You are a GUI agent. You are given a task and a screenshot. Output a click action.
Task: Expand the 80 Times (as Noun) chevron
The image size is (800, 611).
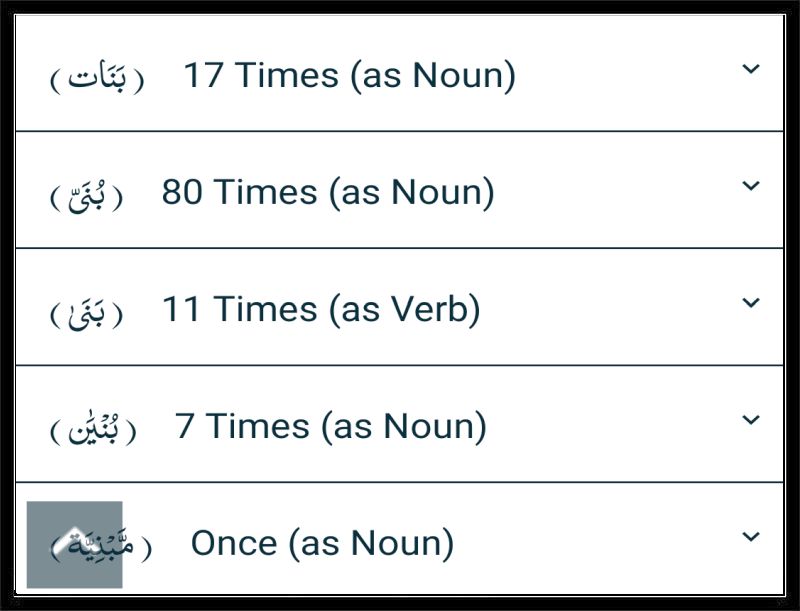click(751, 186)
